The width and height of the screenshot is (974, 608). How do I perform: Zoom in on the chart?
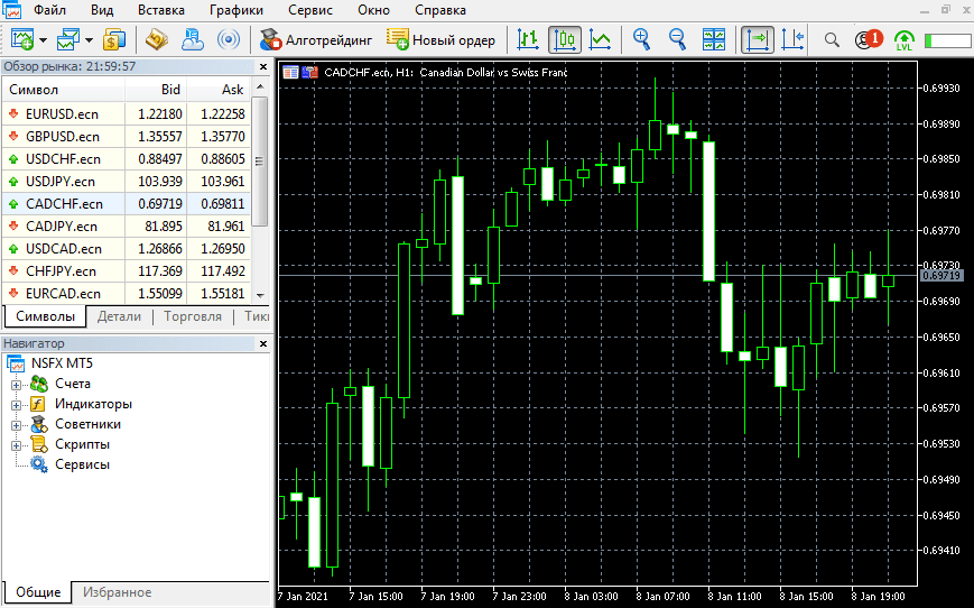coord(641,40)
